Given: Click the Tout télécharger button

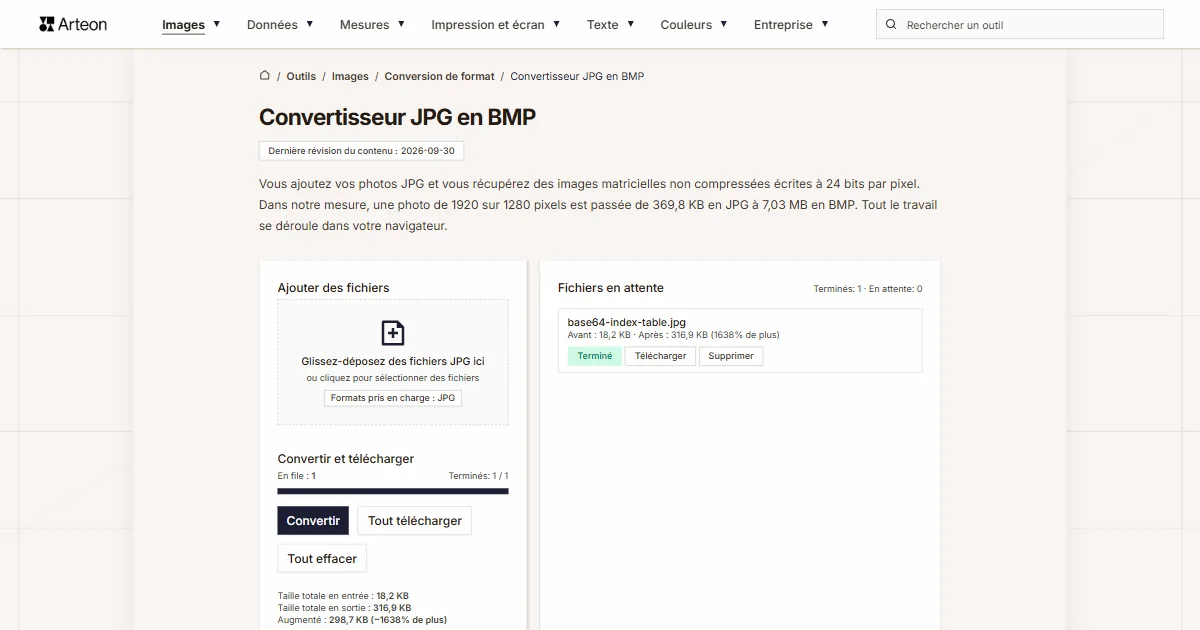Looking at the screenshot, I should [415, 520].
